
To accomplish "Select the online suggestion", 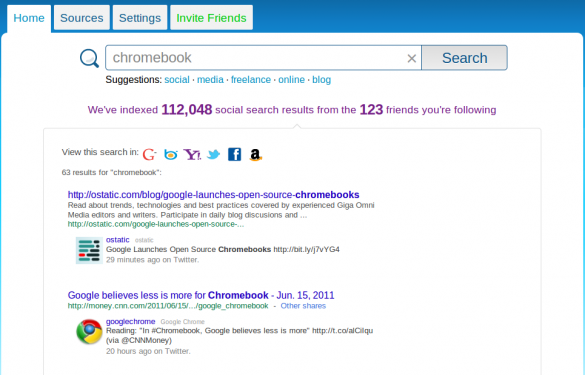I will [291, 79].
